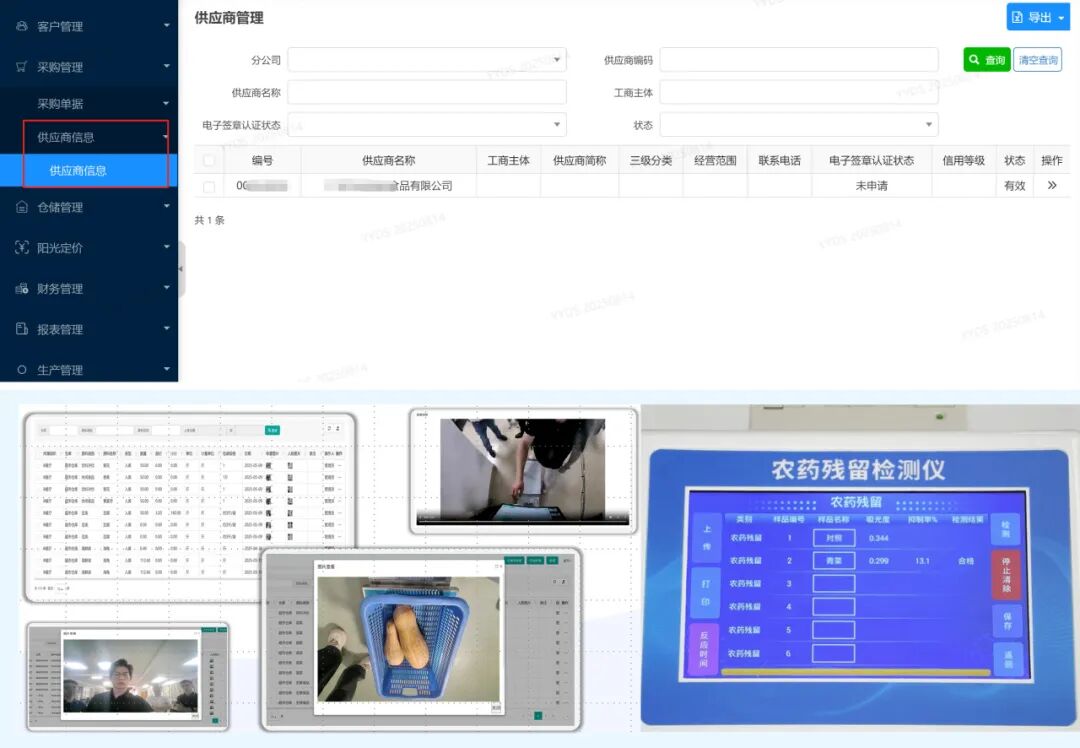Expand 客户管理 using its arrow
Image resolution: width=1080 pixels, height=748 pixels.
pos(167,25)
